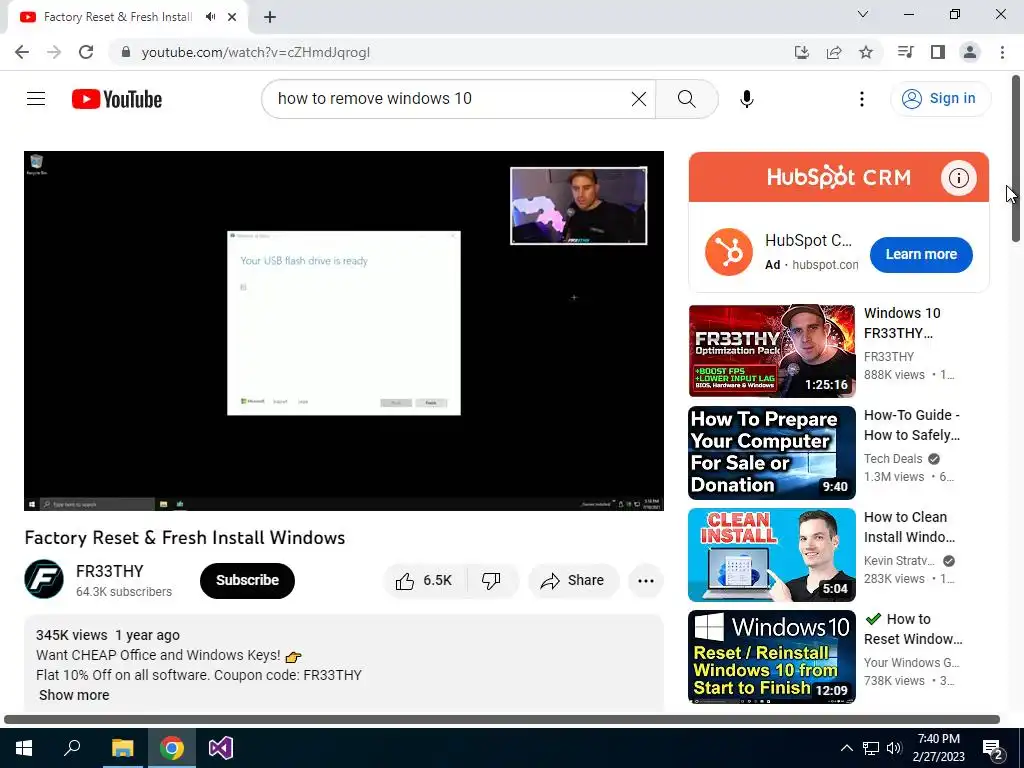This screenshot has height=768, width=1024.
Task: Open the FR33THY channel name link
Action: click(x=109, y=571)
